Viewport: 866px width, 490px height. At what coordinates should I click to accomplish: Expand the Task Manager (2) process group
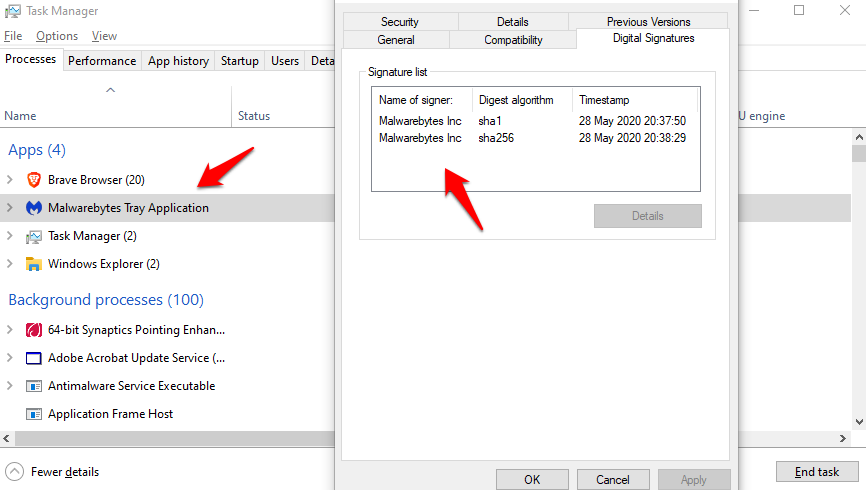tap(9, 236)
